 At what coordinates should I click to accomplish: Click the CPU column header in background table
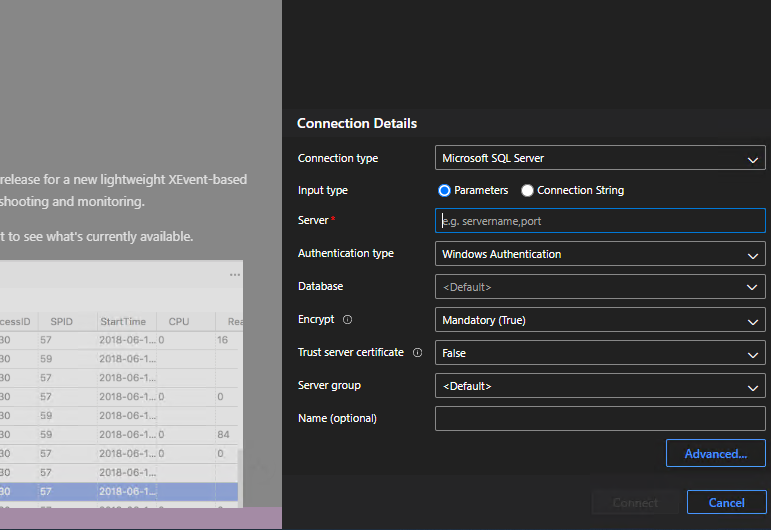coord(178,322)
